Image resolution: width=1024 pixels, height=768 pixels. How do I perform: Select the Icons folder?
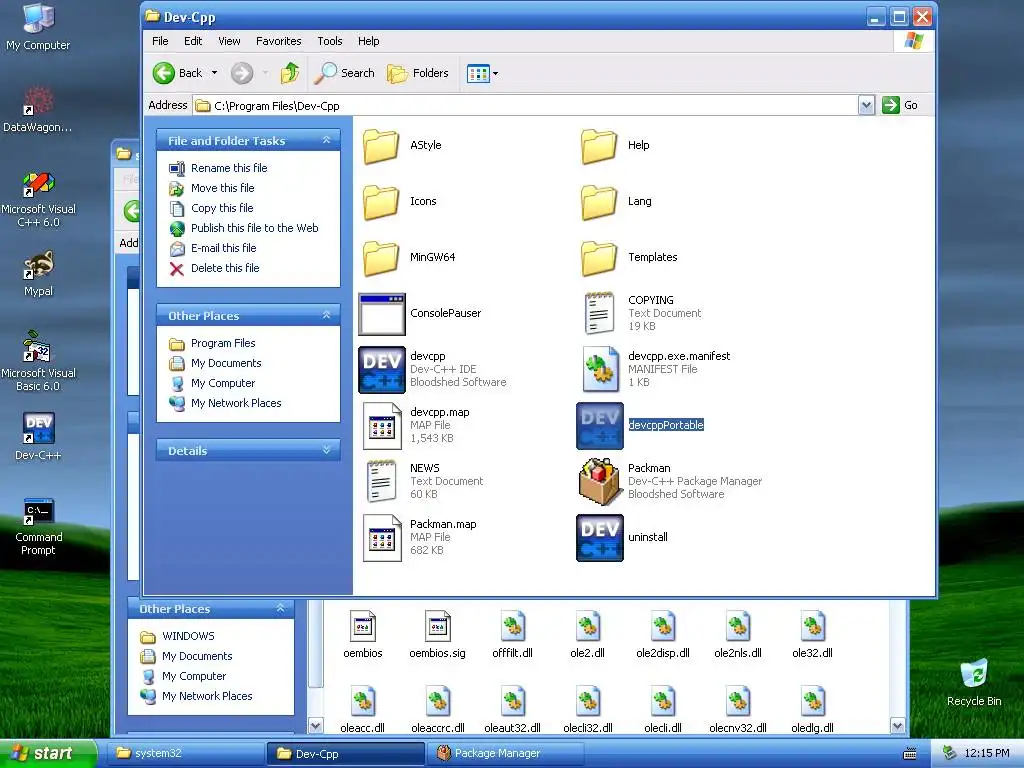381,202
